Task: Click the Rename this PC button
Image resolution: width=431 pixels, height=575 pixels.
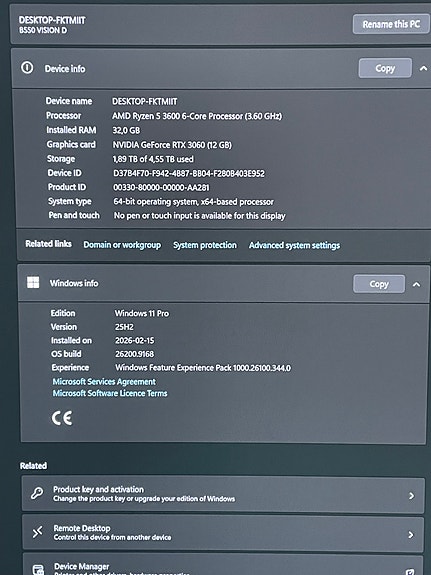Action: tap(391, 24)
